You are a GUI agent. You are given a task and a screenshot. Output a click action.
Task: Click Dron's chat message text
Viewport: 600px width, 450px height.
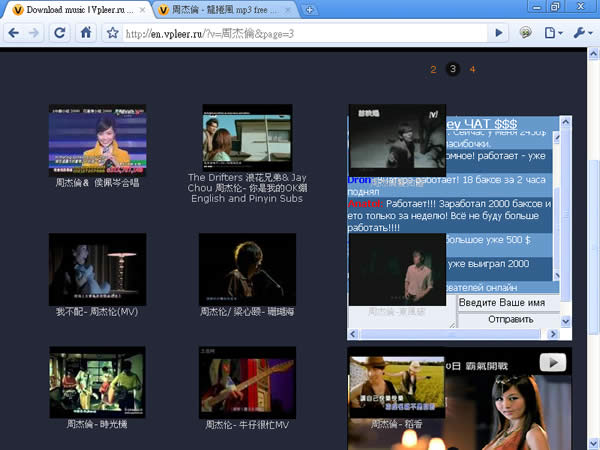tap(447, 186)
